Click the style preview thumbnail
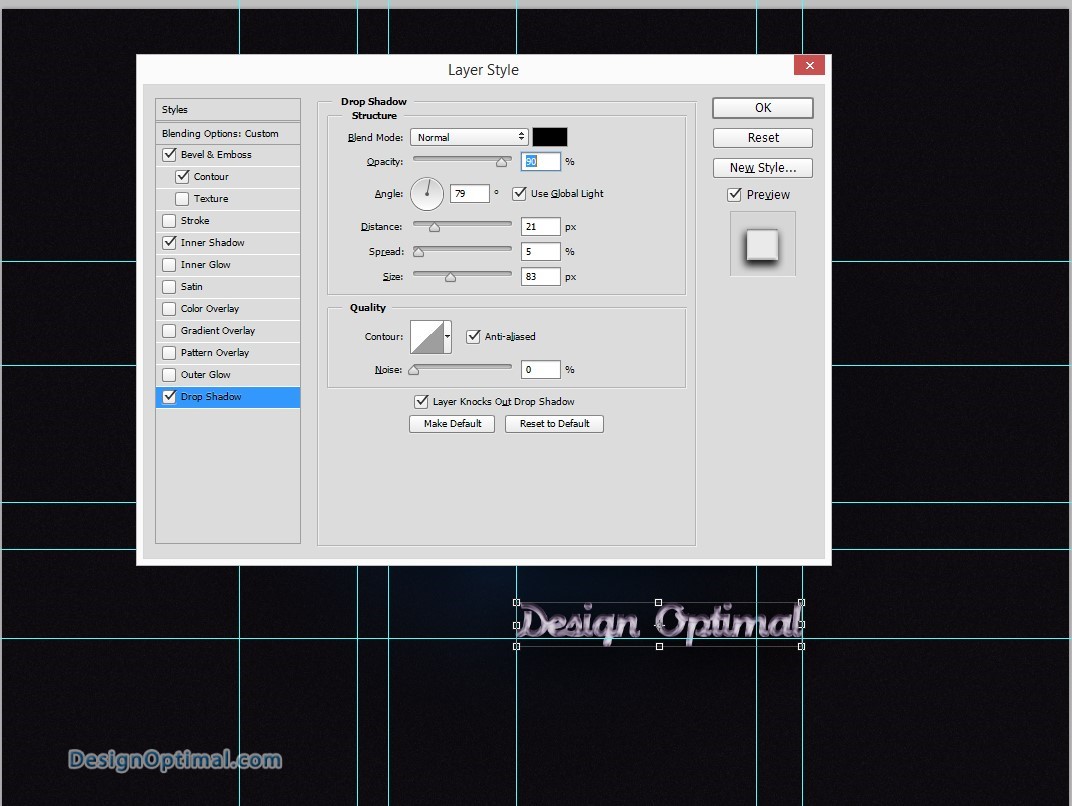The height and width of the screenshot is (806, 1072). coord(762,244)
